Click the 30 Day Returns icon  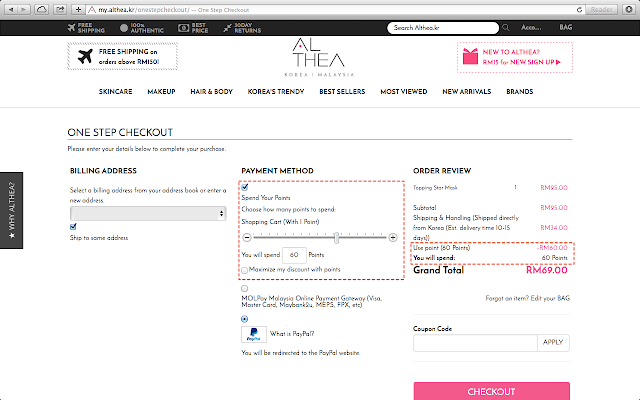tap(227, 27)
